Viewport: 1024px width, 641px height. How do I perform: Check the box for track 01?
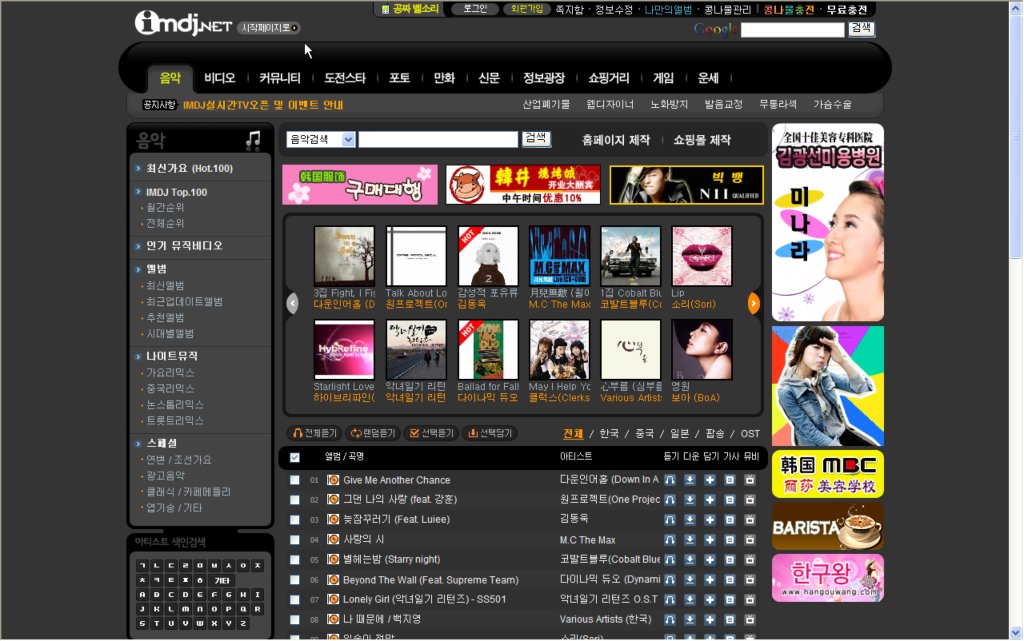click(x=295, y=480)
